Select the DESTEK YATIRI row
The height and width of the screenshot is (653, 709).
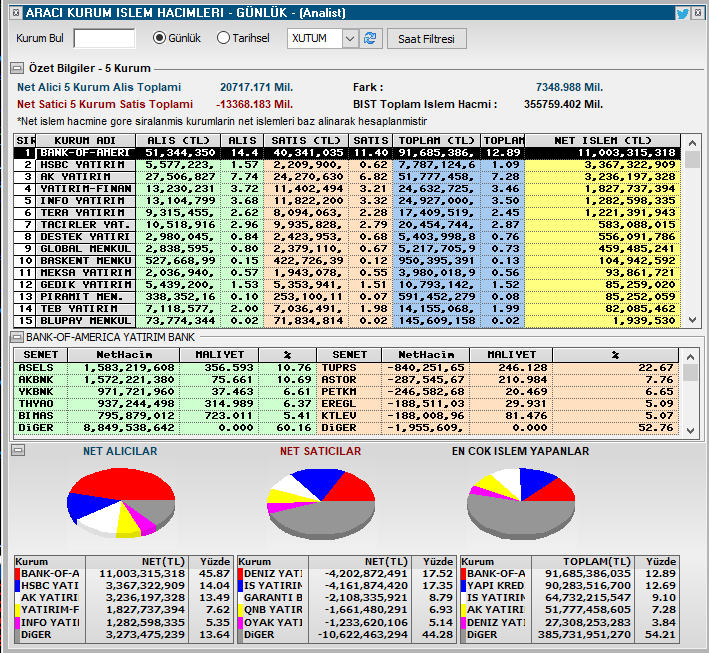click(x=347, y=237)
